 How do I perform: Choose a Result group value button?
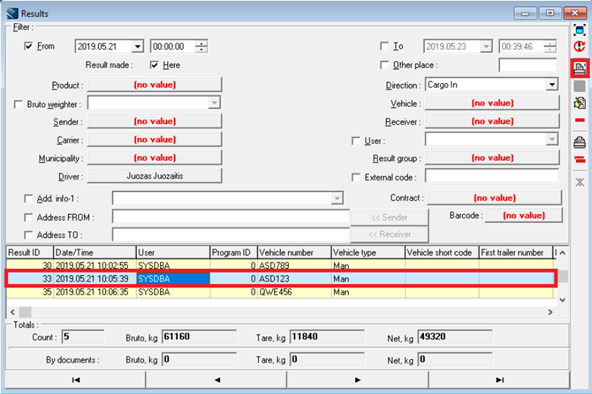point(492,157)
